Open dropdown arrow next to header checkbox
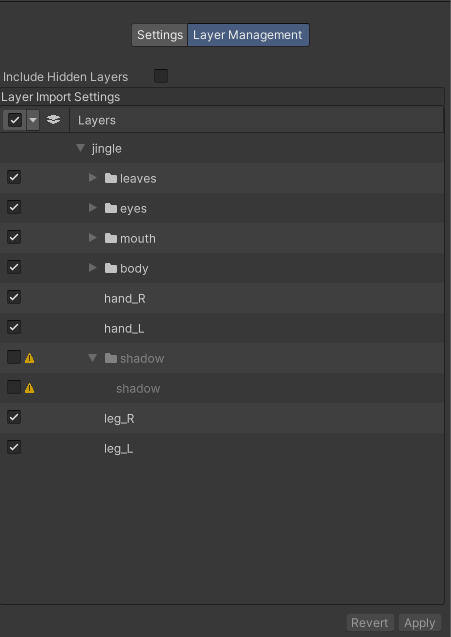 coord(33,120)
